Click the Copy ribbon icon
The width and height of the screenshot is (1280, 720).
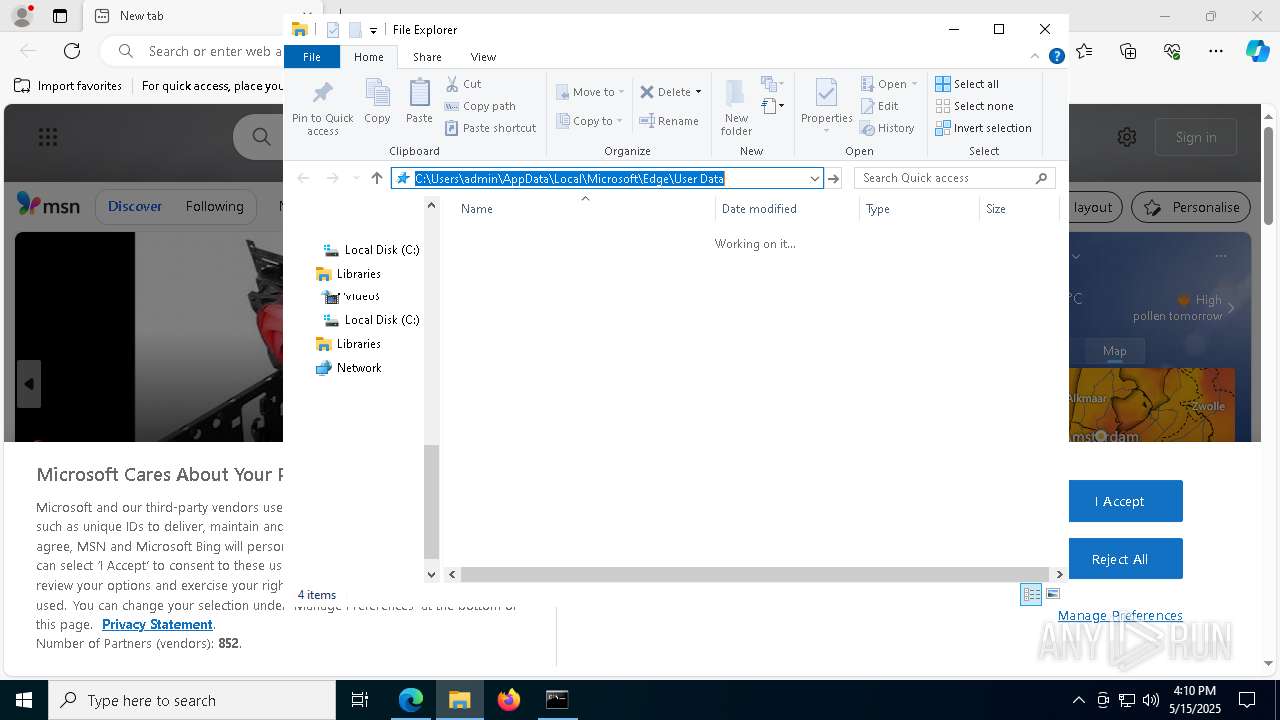(377, 102)
